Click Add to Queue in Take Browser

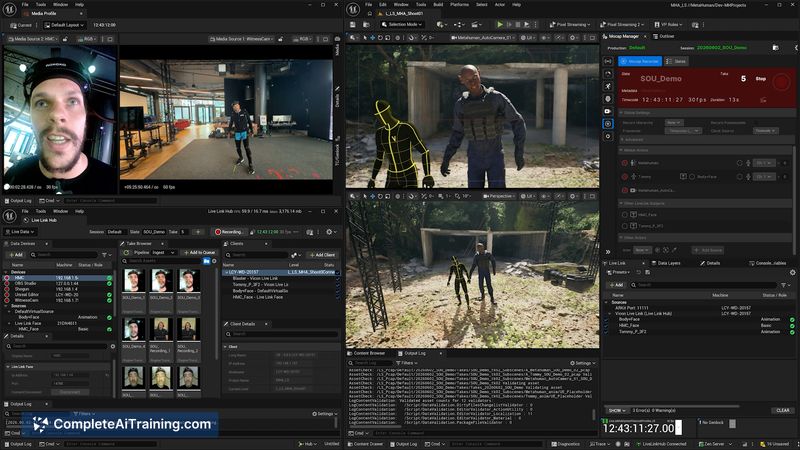(x=199, y=253)
